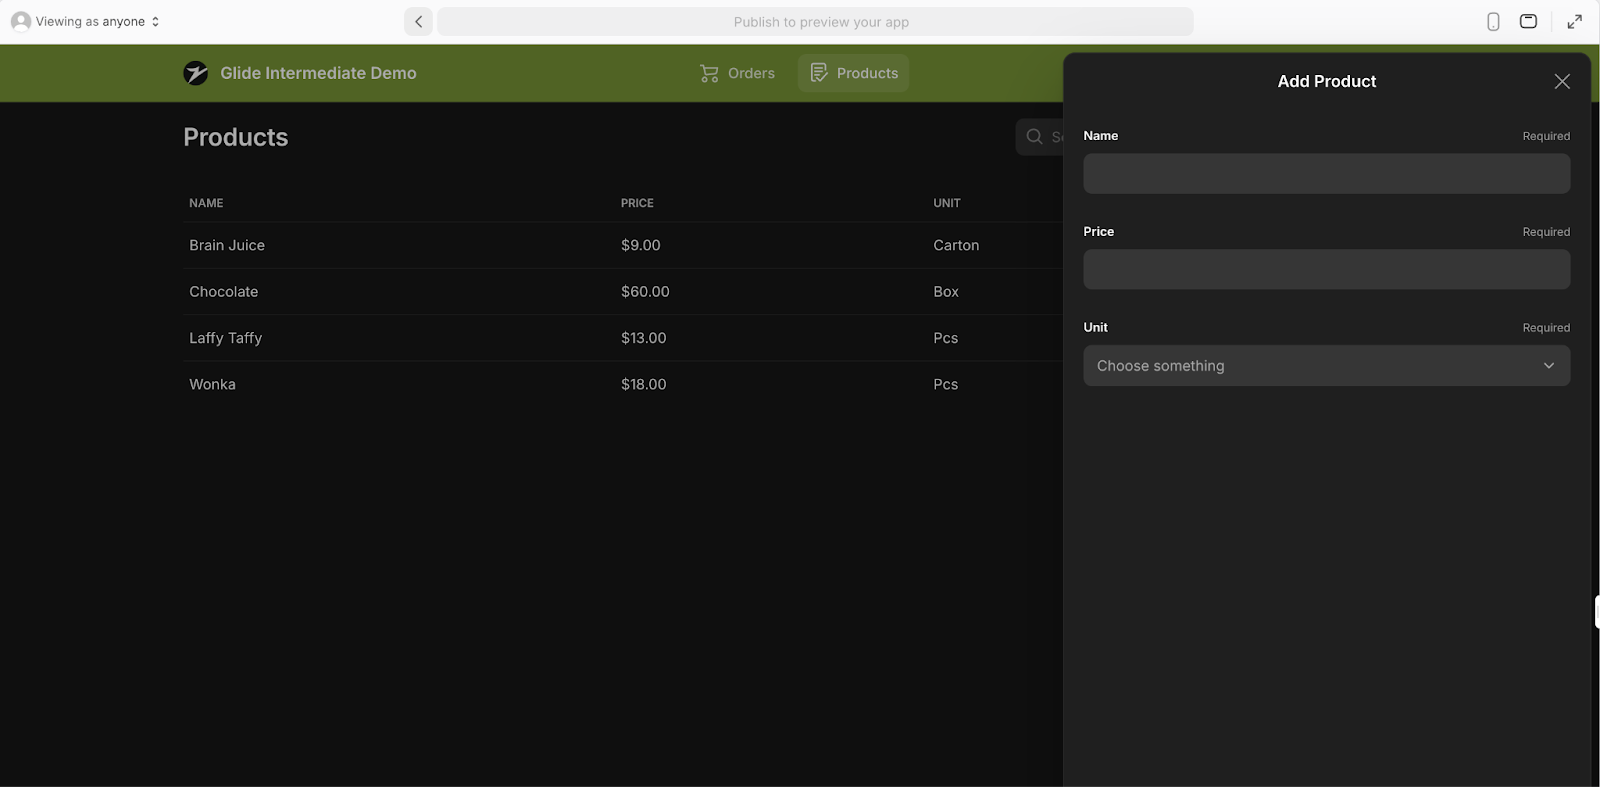The height and width of the screenshot is (787, 1600).
Task: Focus the Name input field
Action: pos(1327,173)
